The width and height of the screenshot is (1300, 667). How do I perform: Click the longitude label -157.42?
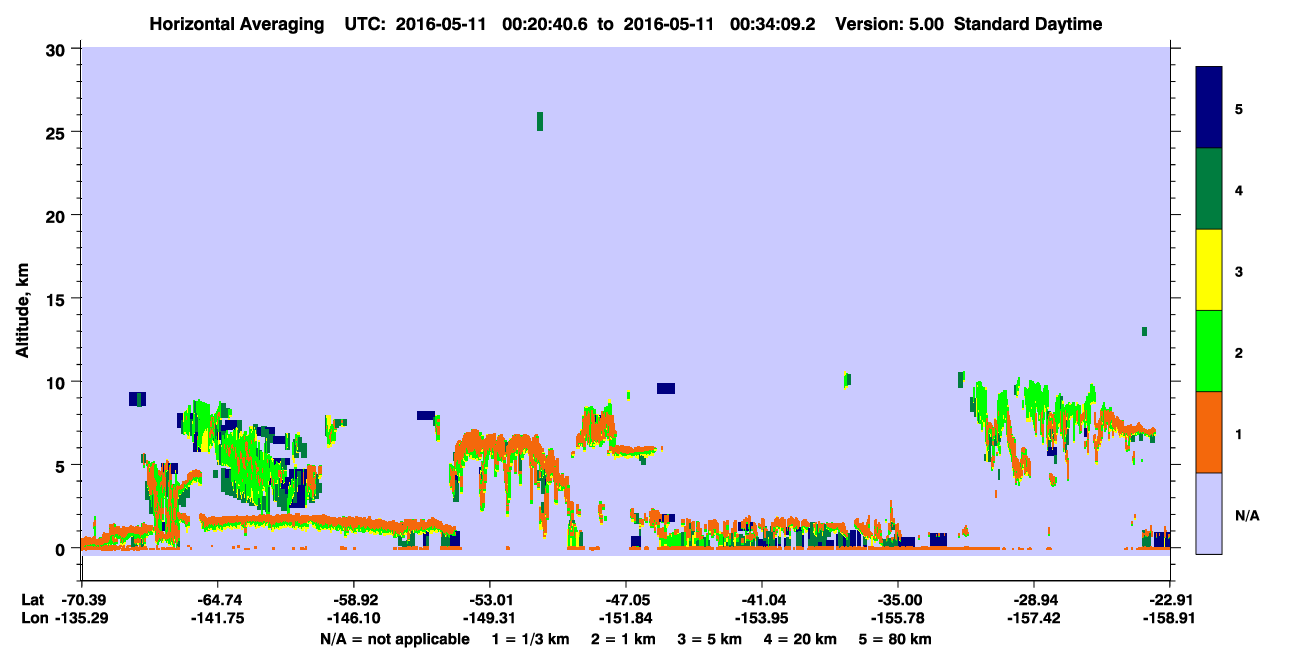pos(1033,619)
